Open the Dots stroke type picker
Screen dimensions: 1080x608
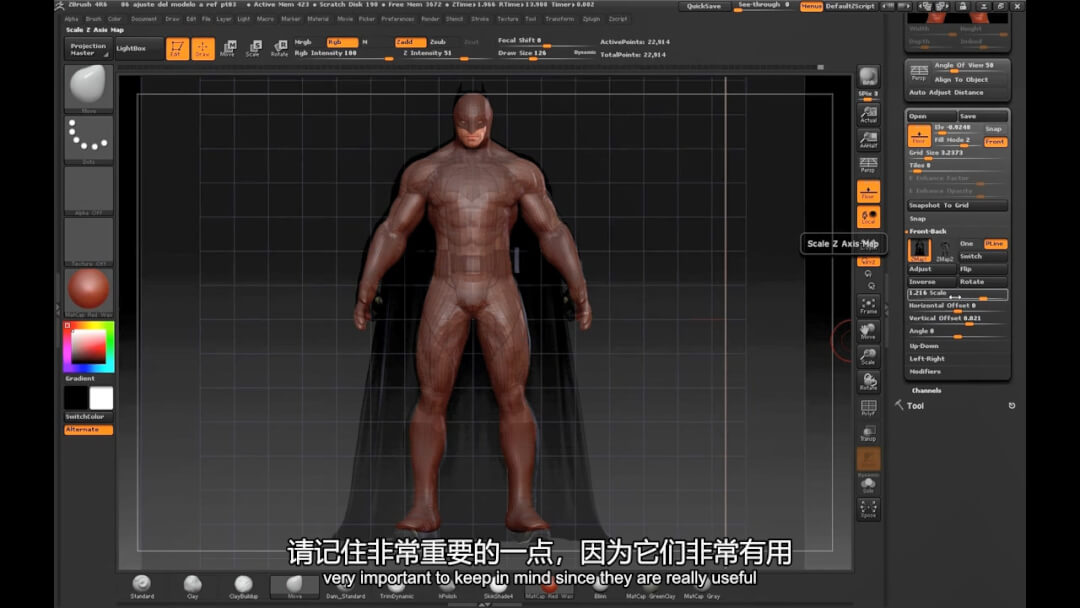(89, 140)
